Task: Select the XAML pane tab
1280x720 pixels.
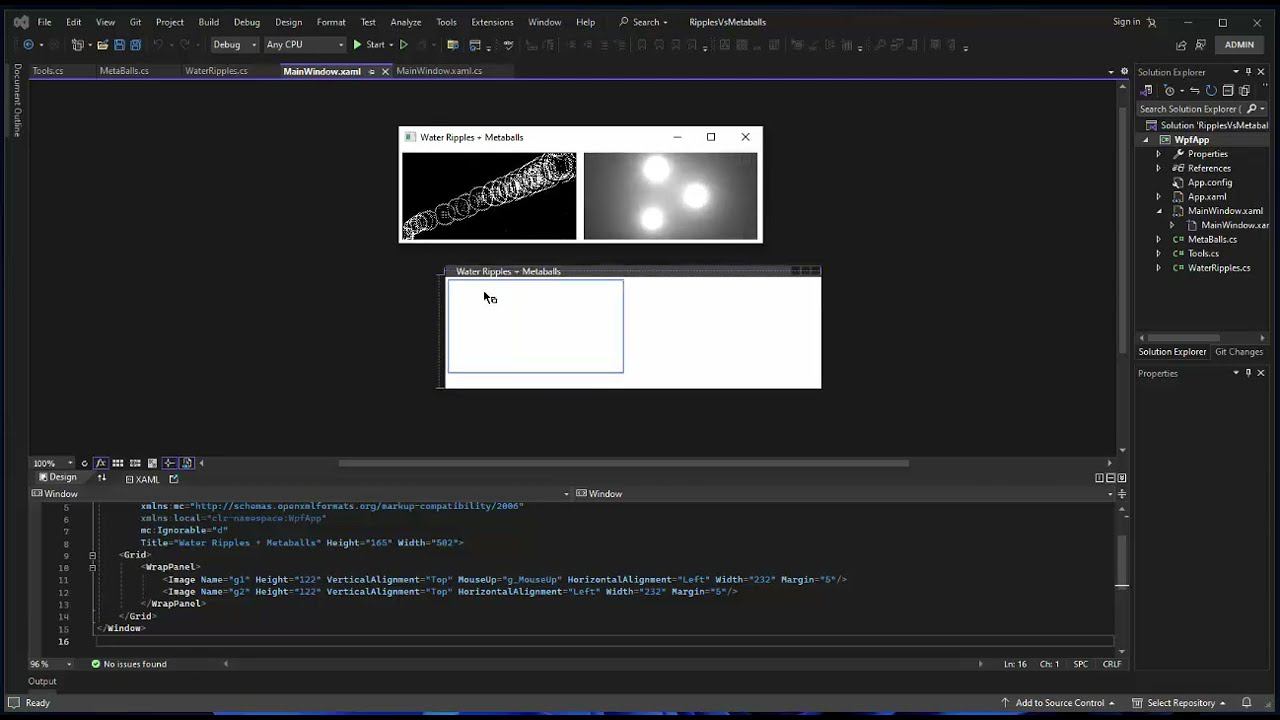Action: tap(142, 479)
